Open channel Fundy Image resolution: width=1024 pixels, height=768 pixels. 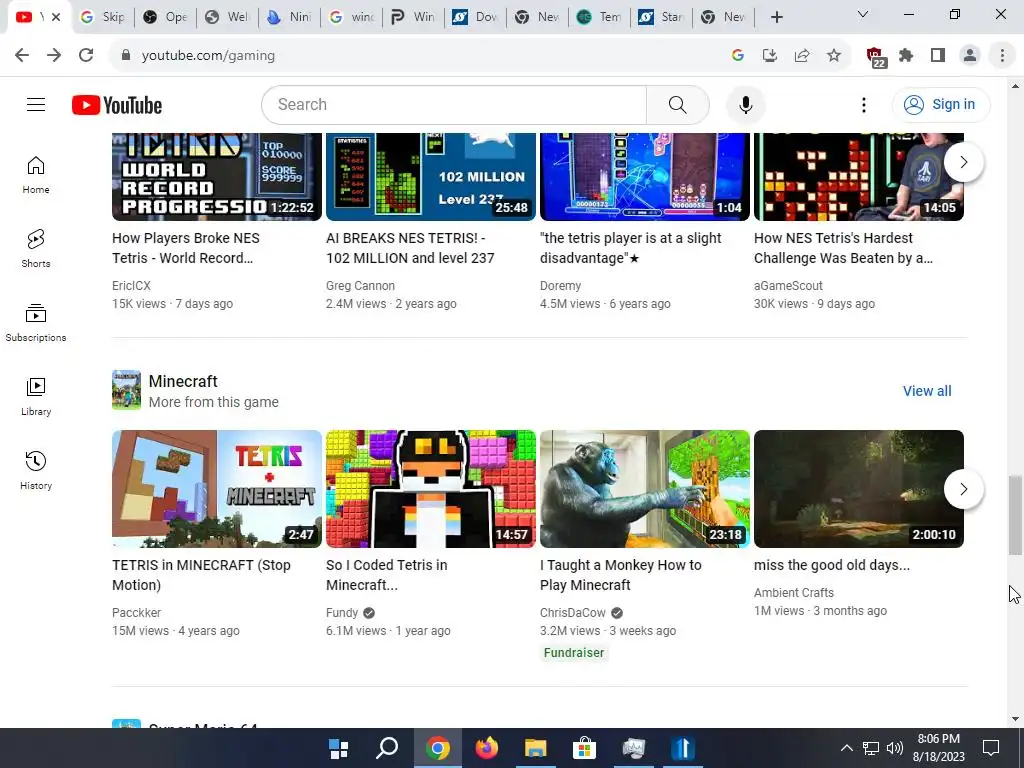(342, 613)
